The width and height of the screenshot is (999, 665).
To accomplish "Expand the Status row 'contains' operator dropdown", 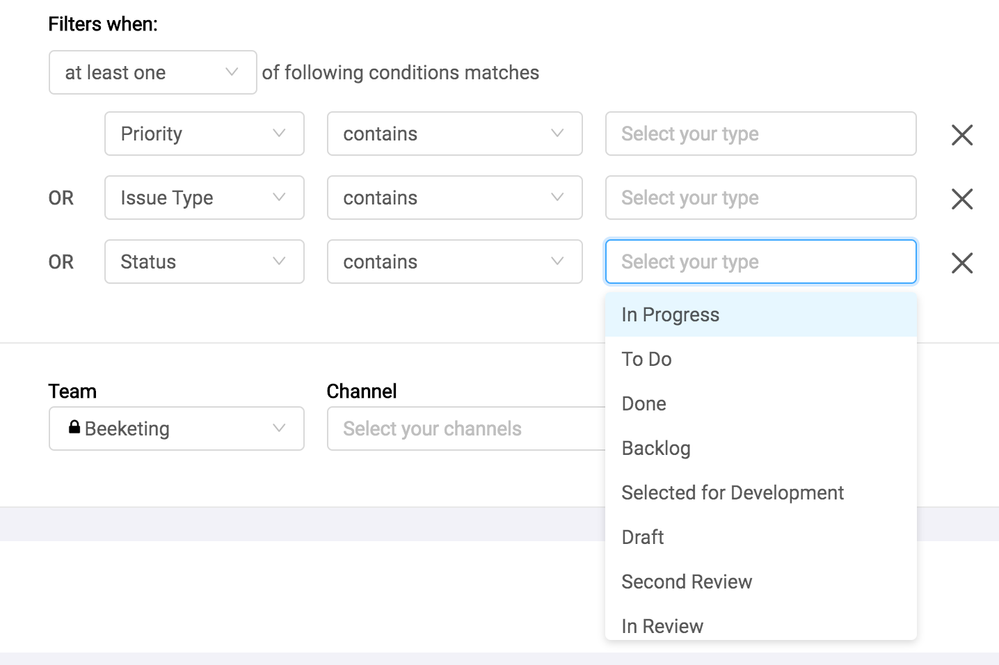I will pyautogui.click(x=454, y=262).
